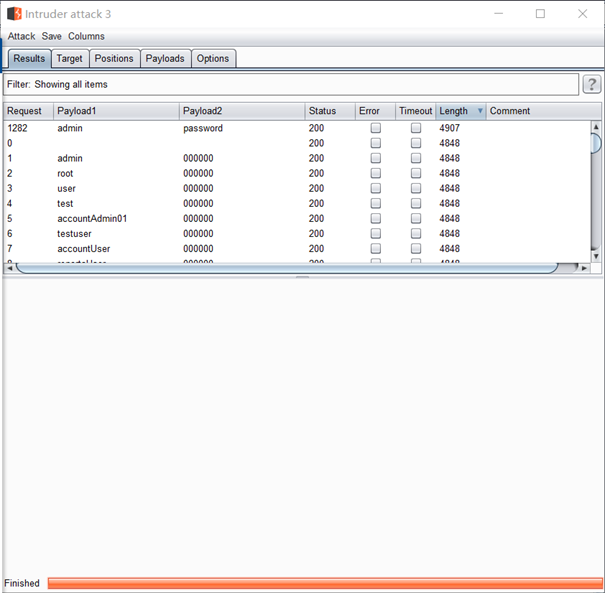Open the Save menu

tap(51, 36)
